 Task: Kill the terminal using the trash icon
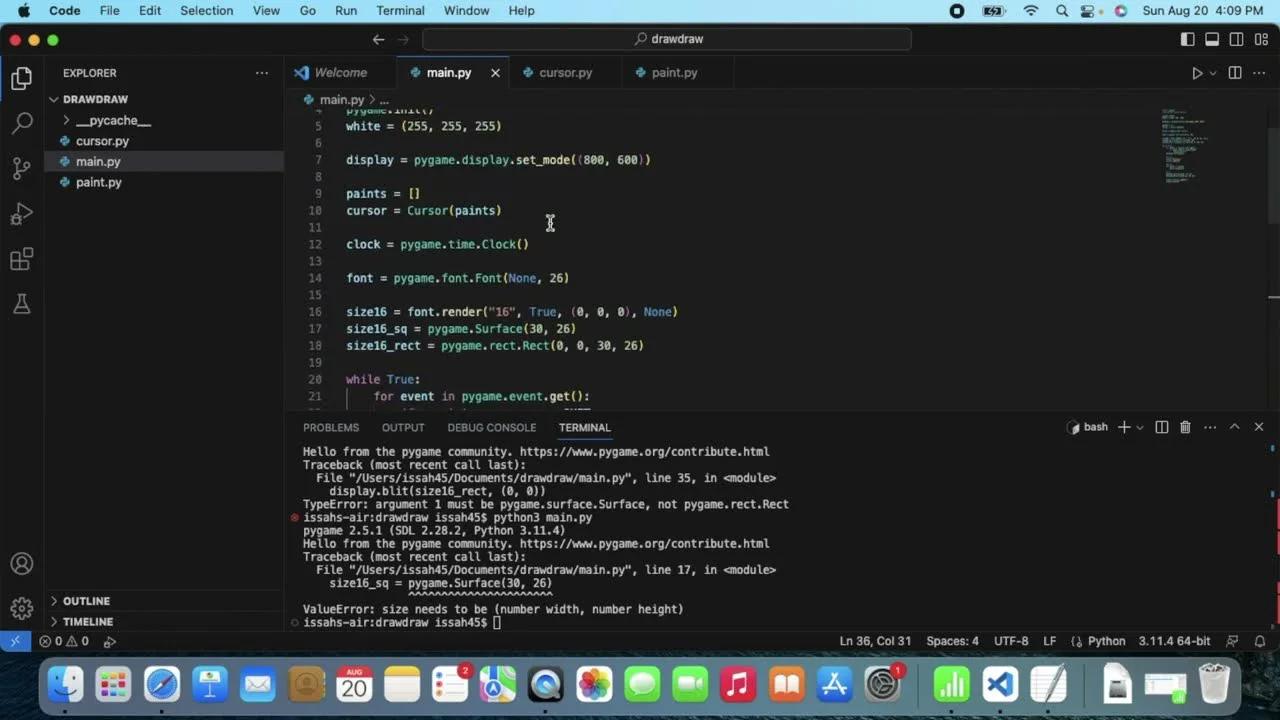click(1185, 427)
